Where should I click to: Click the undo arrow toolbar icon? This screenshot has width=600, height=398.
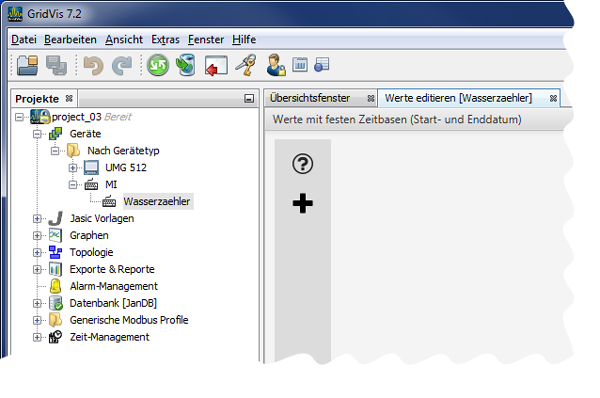coord(93,65)
